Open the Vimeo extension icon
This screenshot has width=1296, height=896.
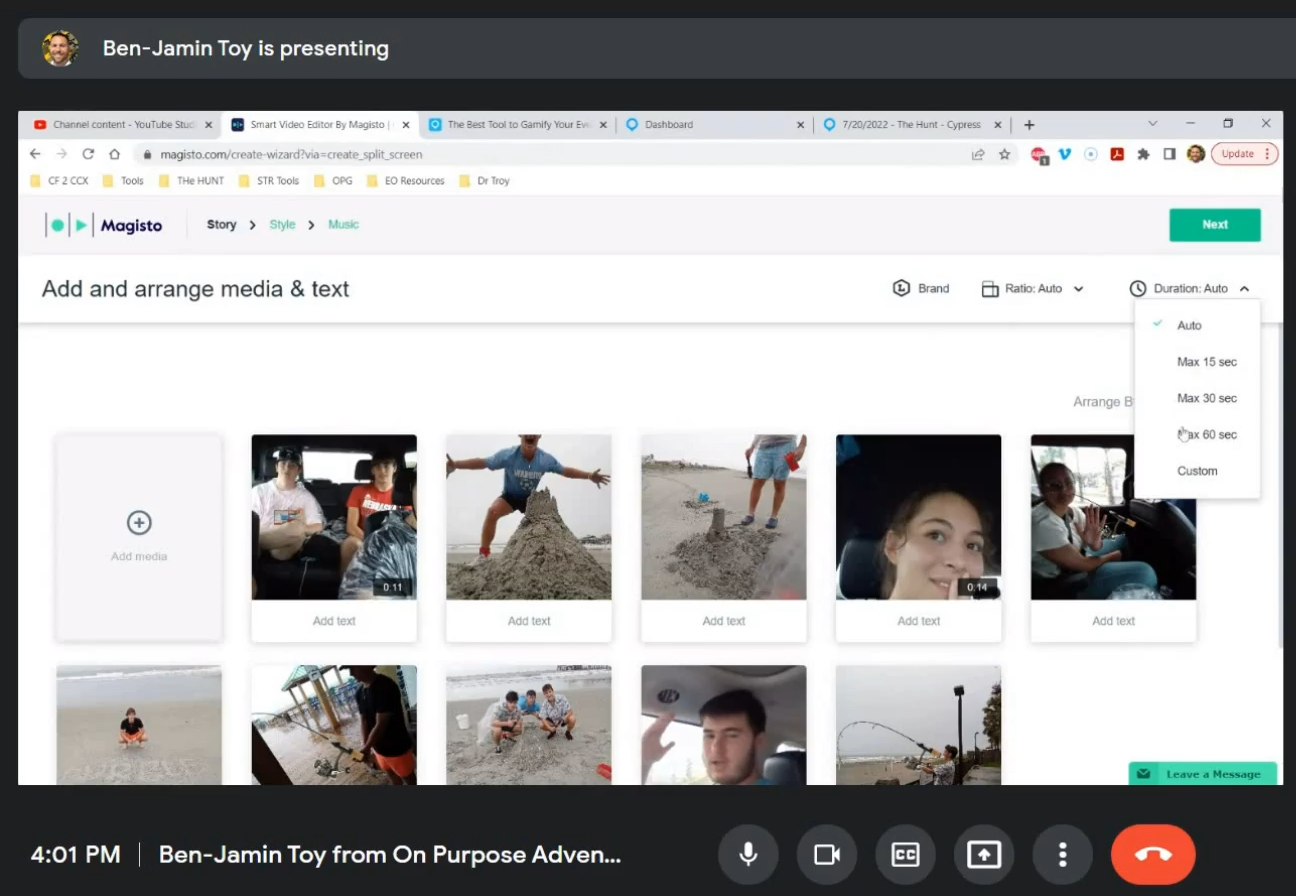tap(1064, 154)
